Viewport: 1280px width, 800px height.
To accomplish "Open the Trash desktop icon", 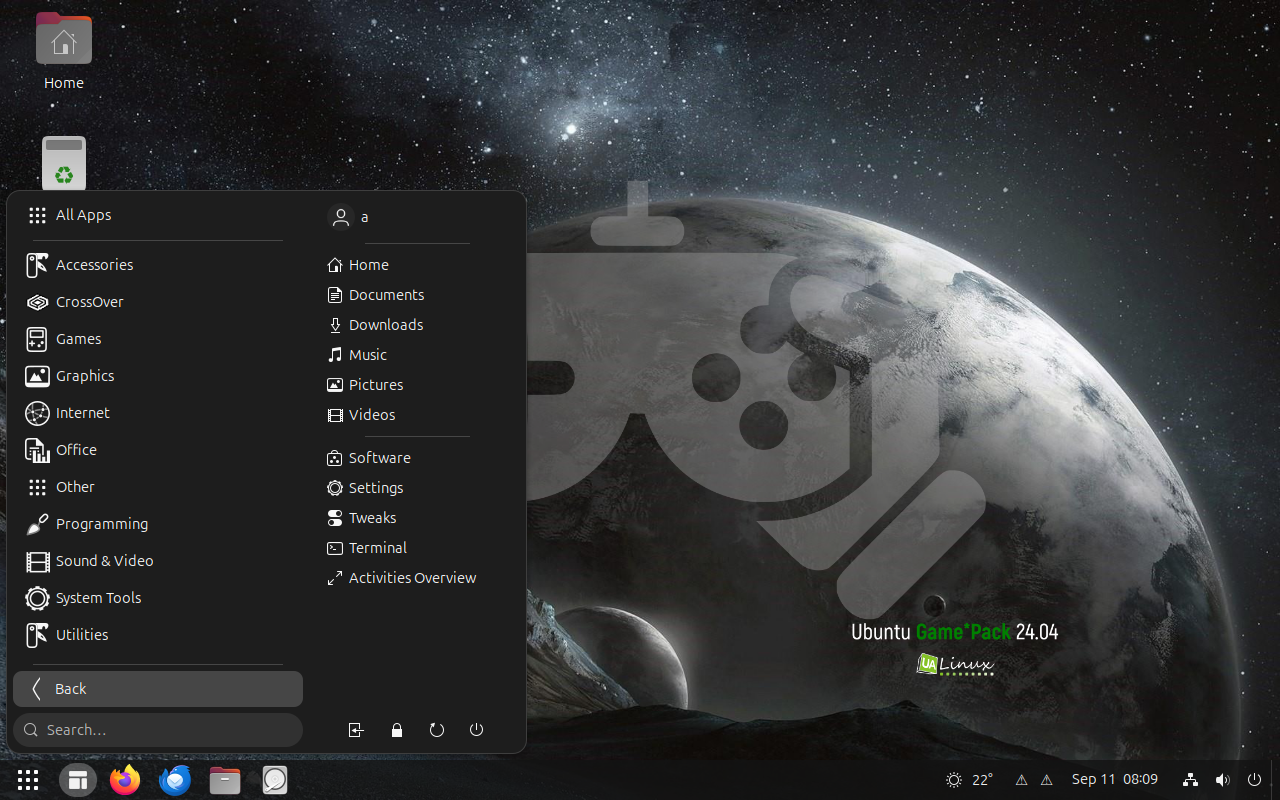I will tap(64, 163).
